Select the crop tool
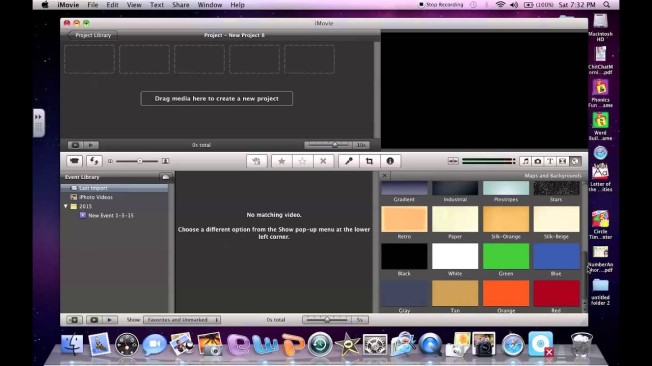 (369, 161)
